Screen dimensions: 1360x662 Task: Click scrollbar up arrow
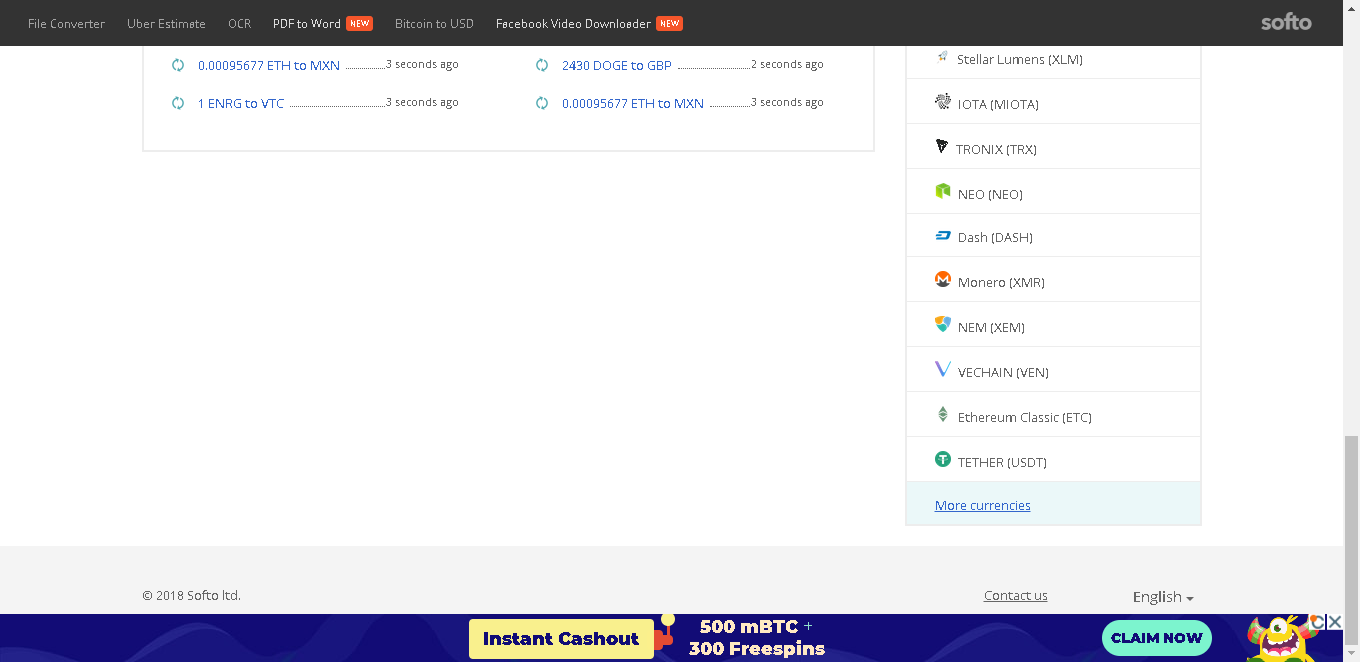pos(1351,8)
